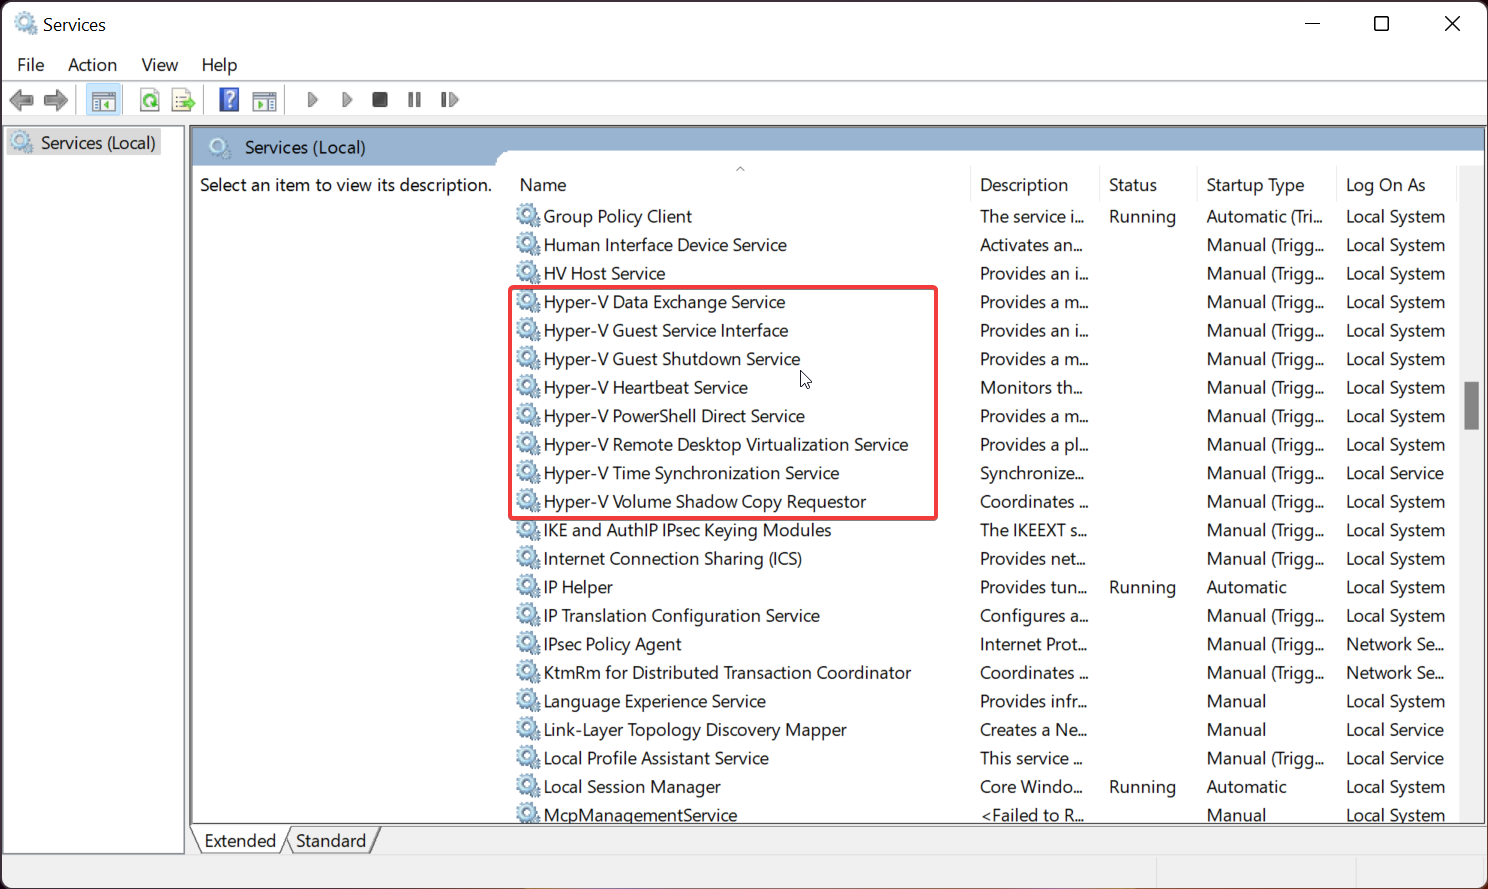The height and width of the screenshot is (889, 1488).
Task: Select Local Session Manager service name
Action: 632,787
